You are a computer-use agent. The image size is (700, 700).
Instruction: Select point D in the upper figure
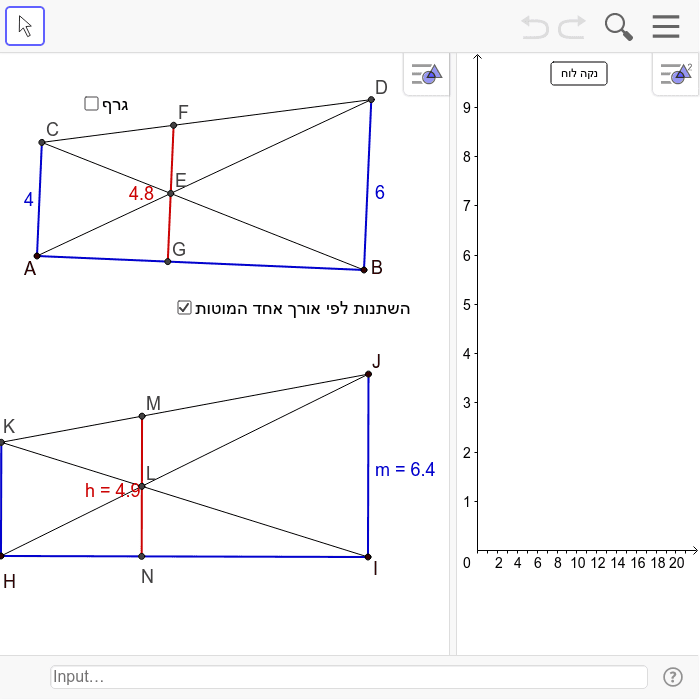coord(371,100)
